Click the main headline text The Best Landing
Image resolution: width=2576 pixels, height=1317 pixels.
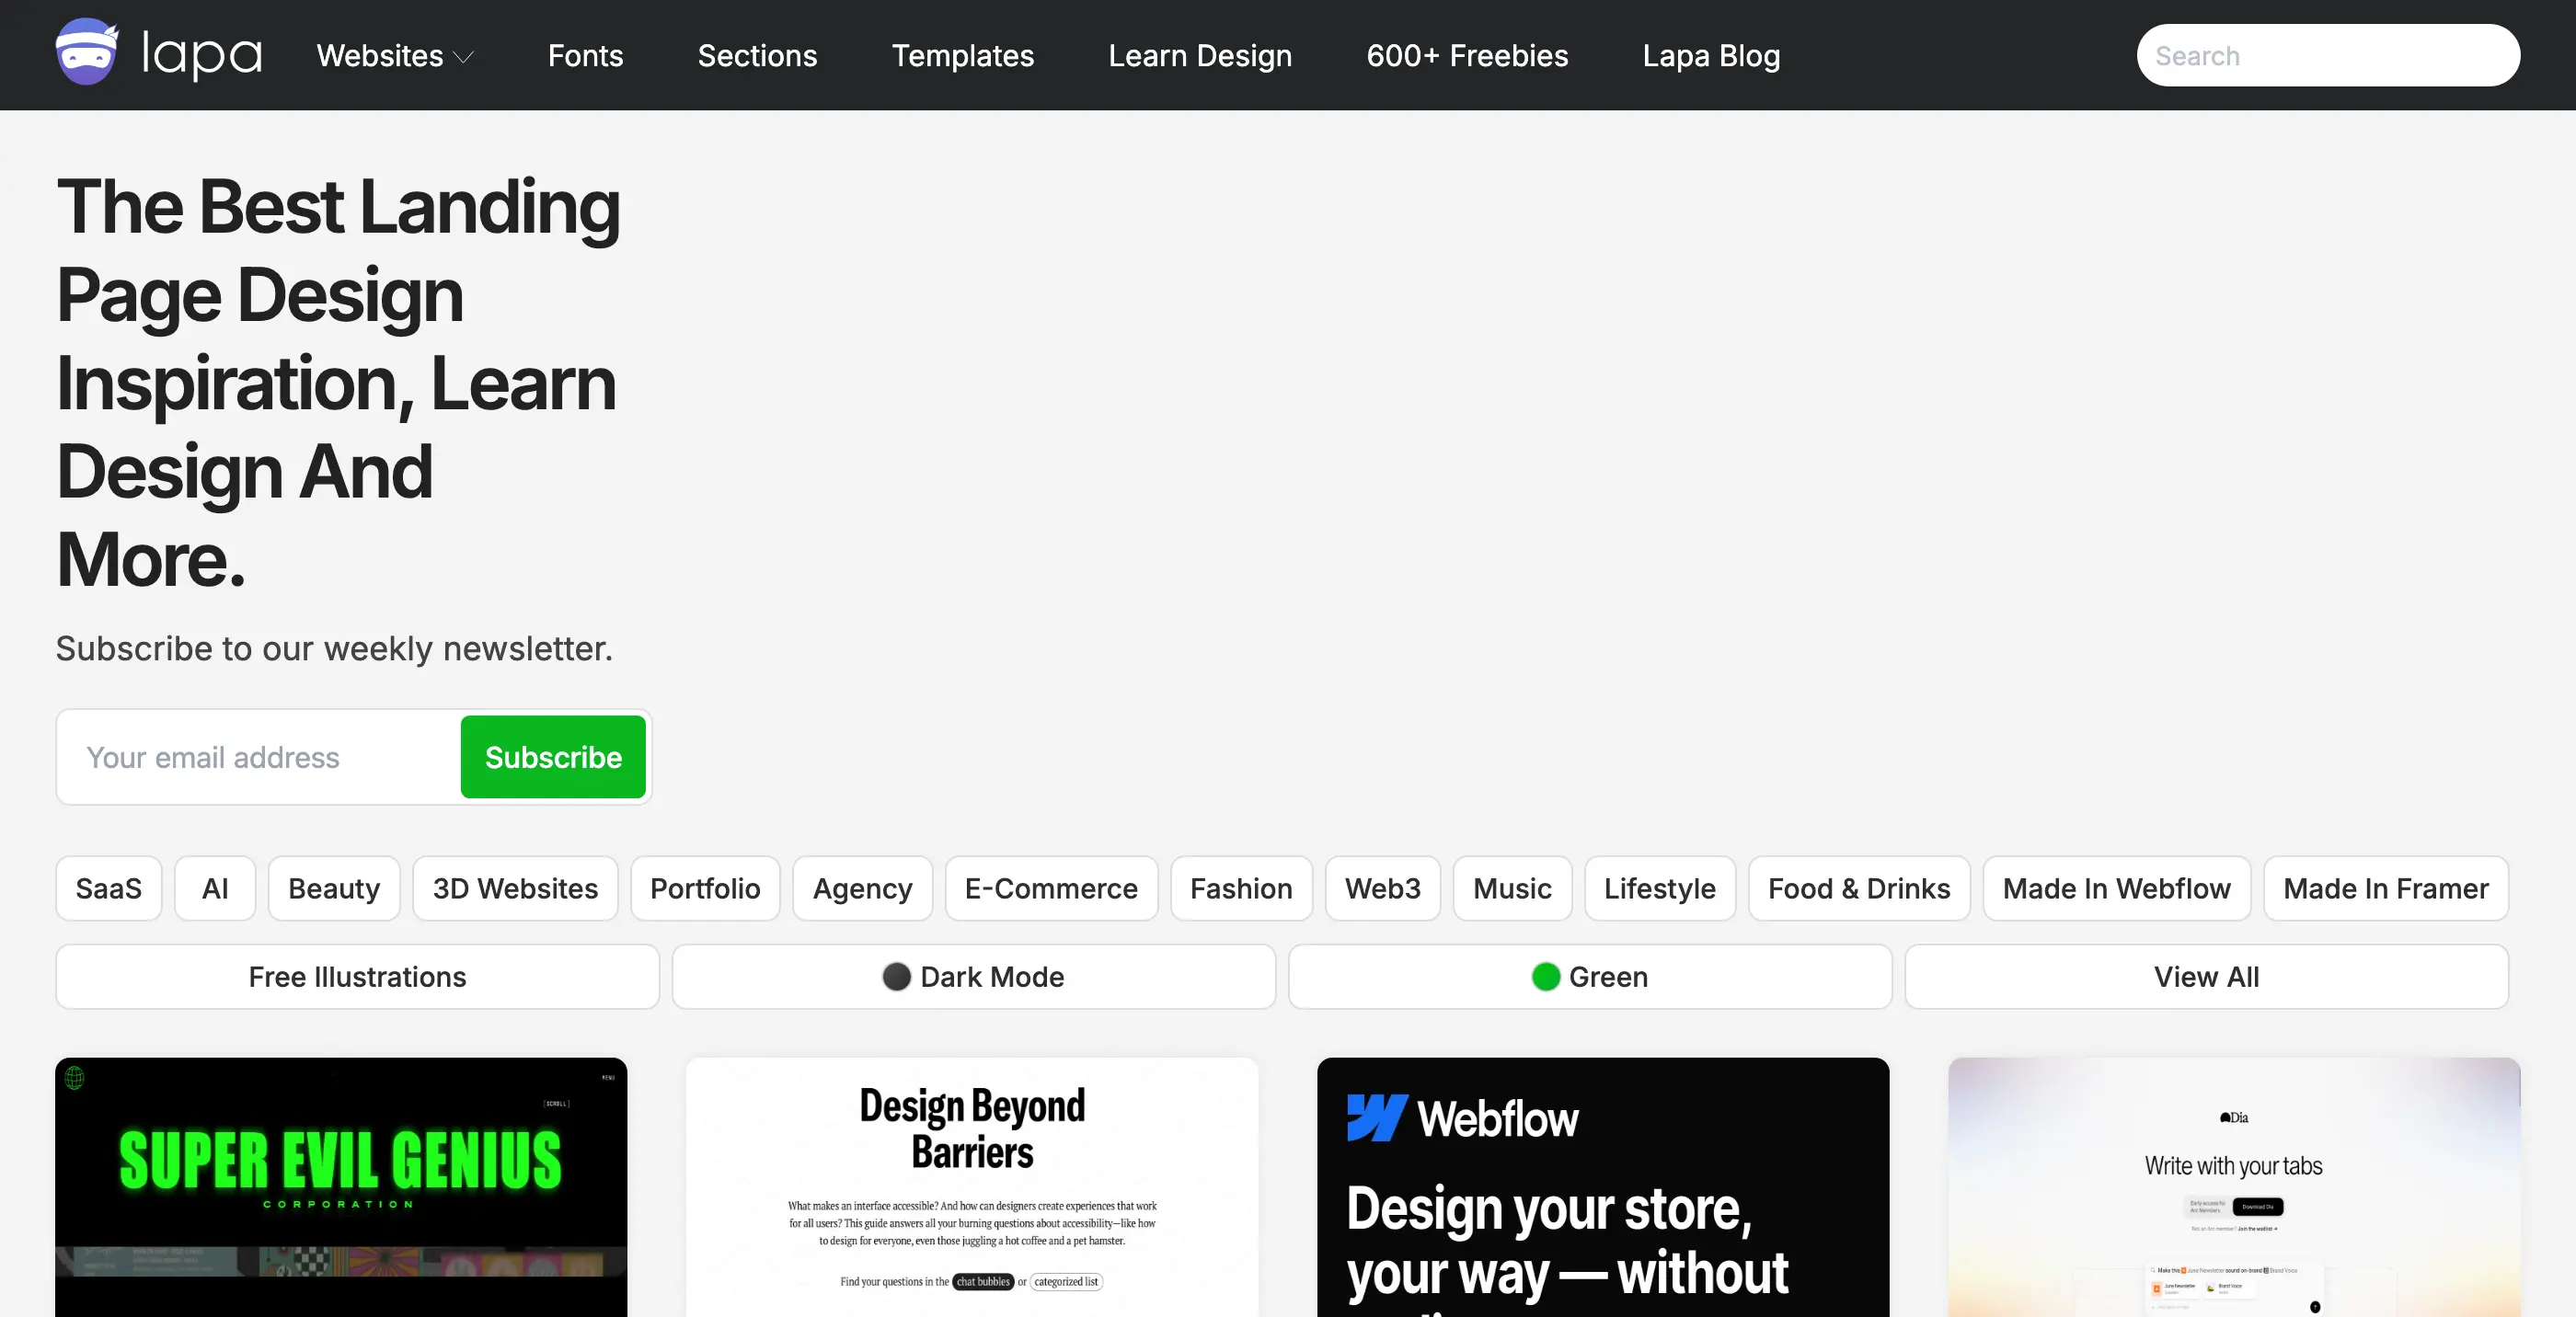point(338,207)
